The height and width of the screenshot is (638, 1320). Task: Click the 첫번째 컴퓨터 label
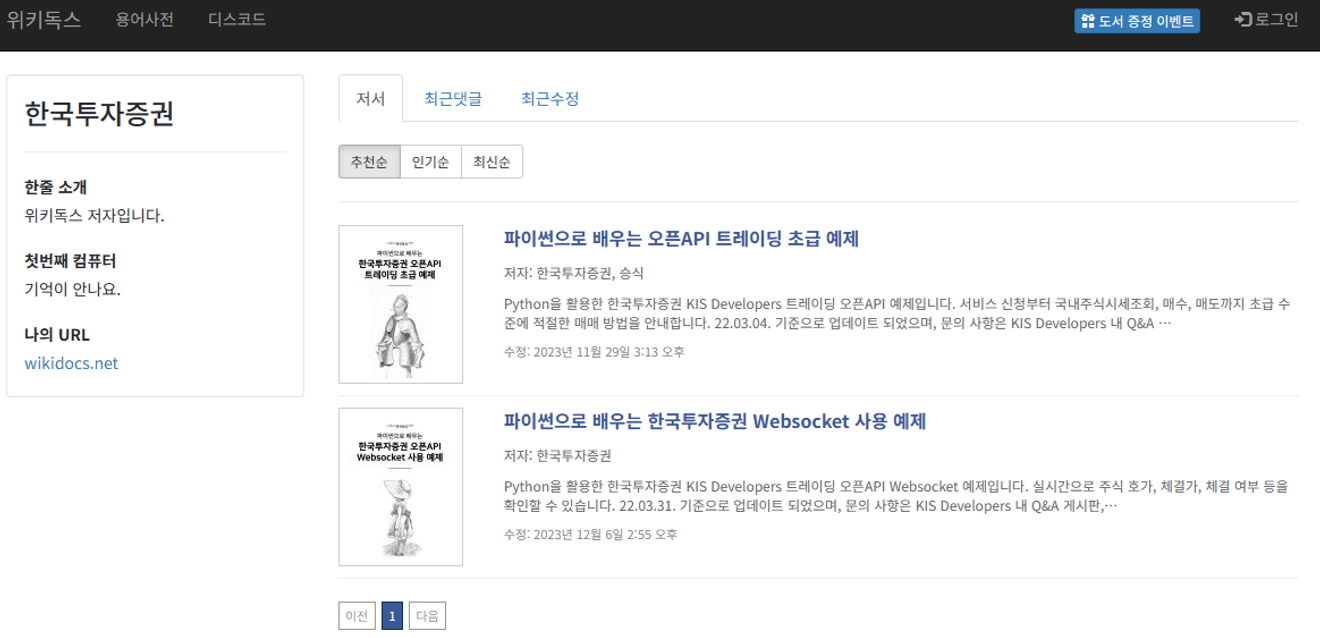pos(70,261)
